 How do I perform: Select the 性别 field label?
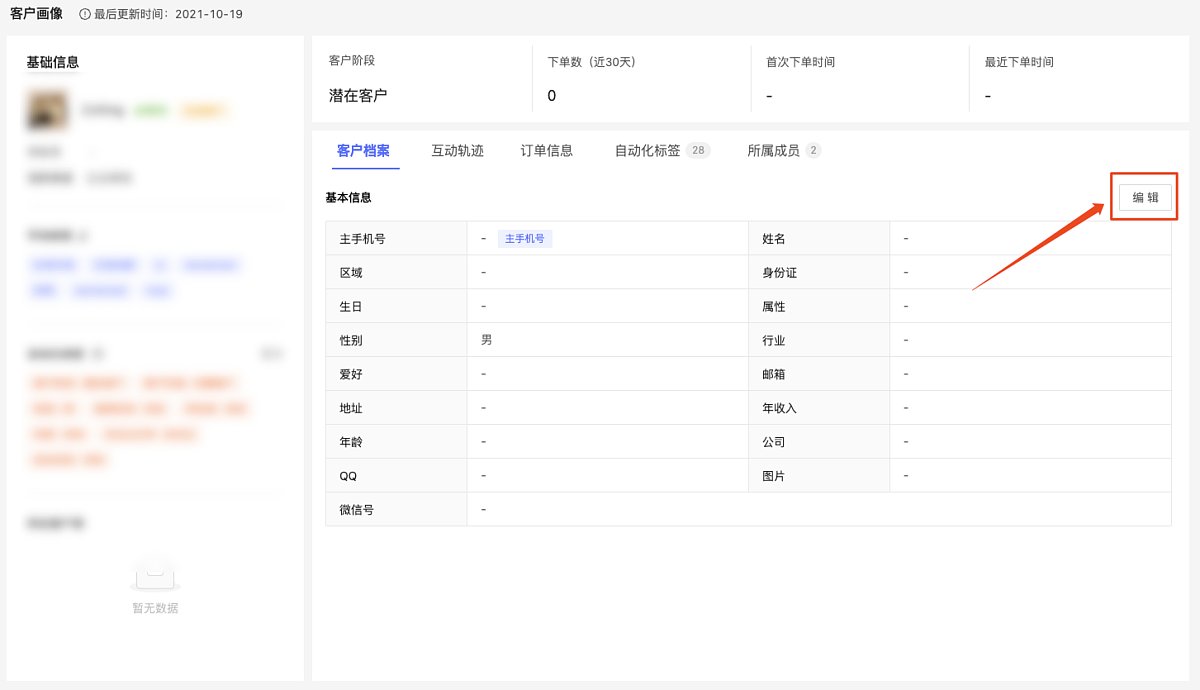point(351,340)
